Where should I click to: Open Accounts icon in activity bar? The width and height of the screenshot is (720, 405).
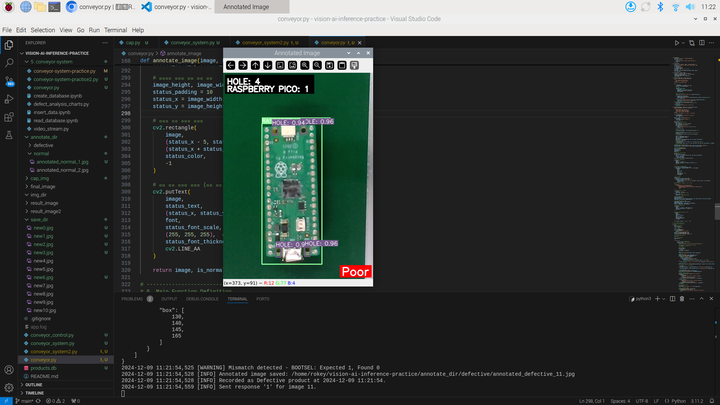click(x=9, y=370)
